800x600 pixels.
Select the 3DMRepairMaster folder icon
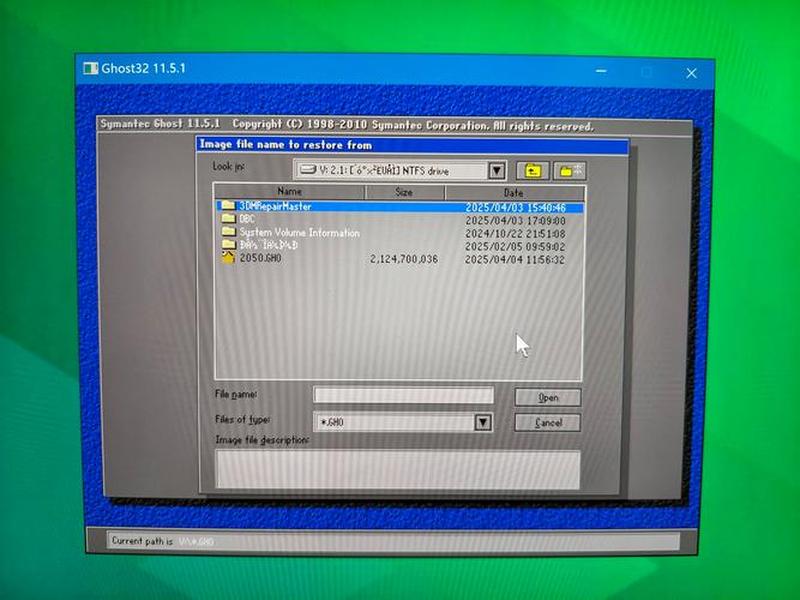(228, 206)
